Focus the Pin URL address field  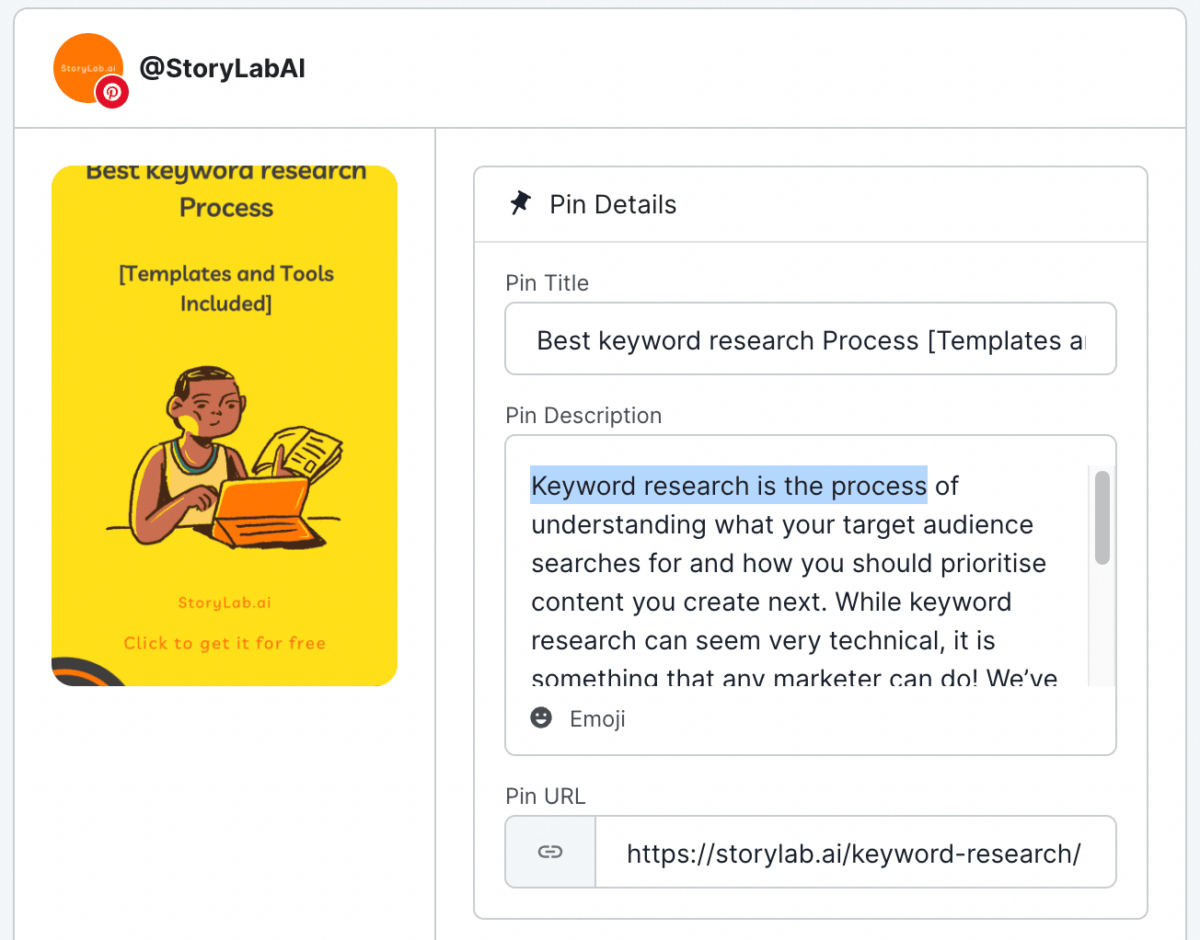click(x=854, y=853)
